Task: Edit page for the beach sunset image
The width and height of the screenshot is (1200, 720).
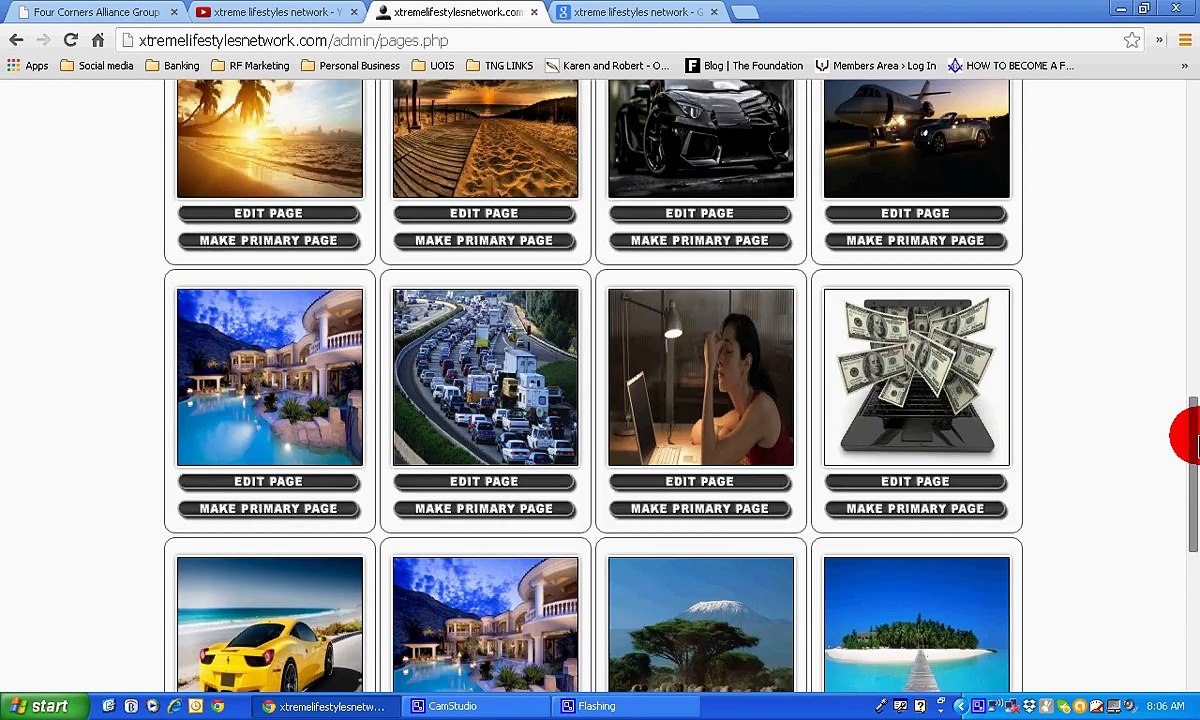Action: [269, 214]
